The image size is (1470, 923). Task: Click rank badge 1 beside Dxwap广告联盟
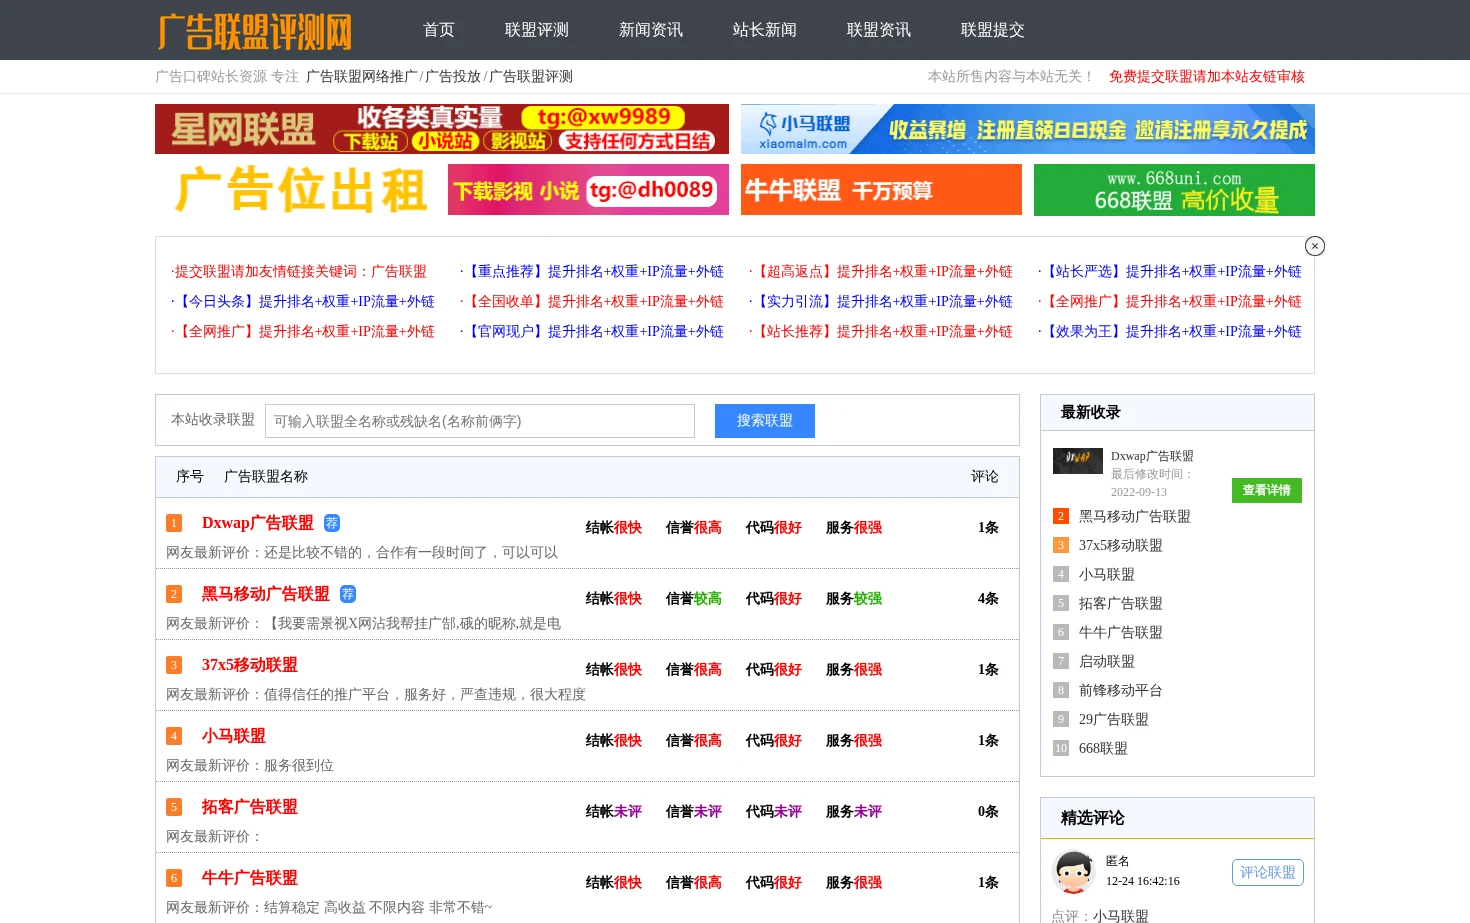(174, 523)
